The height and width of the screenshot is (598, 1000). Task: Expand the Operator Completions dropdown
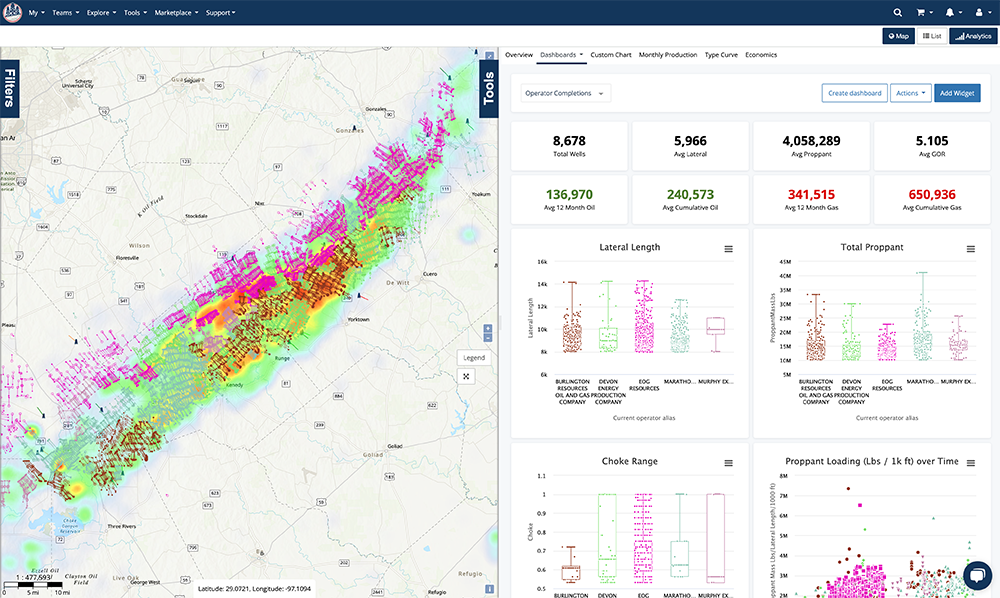coord(566,93)
